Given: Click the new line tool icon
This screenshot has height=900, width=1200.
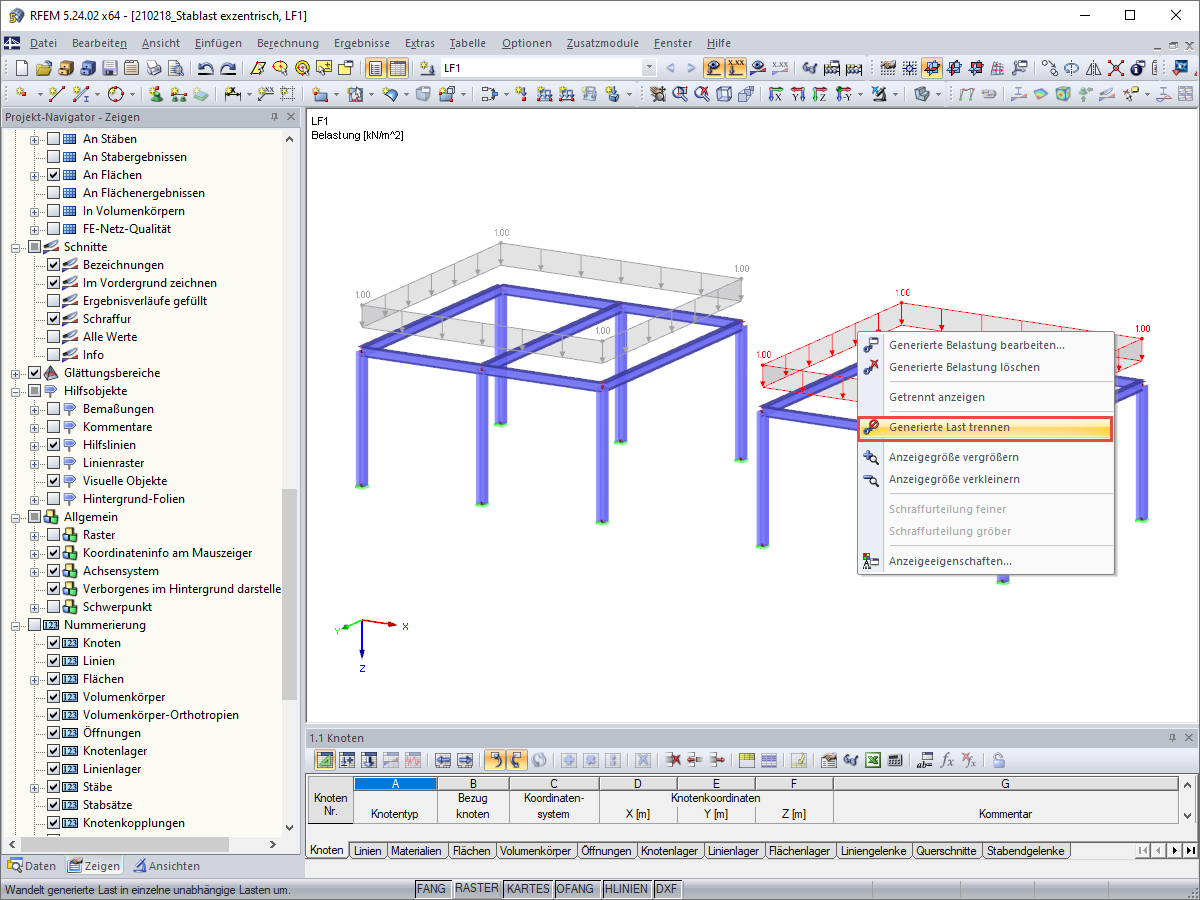Looking at the screenshot, I should pos(57,94).
